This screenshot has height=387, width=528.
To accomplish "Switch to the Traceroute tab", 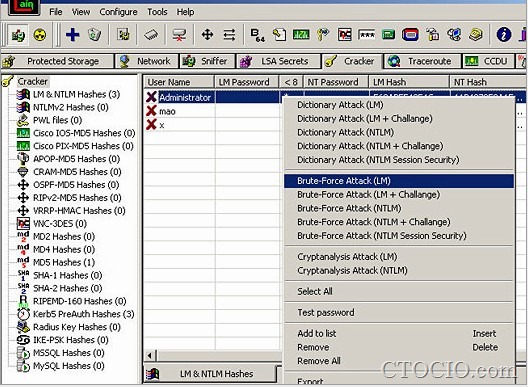I will click(x=422, y=61).
